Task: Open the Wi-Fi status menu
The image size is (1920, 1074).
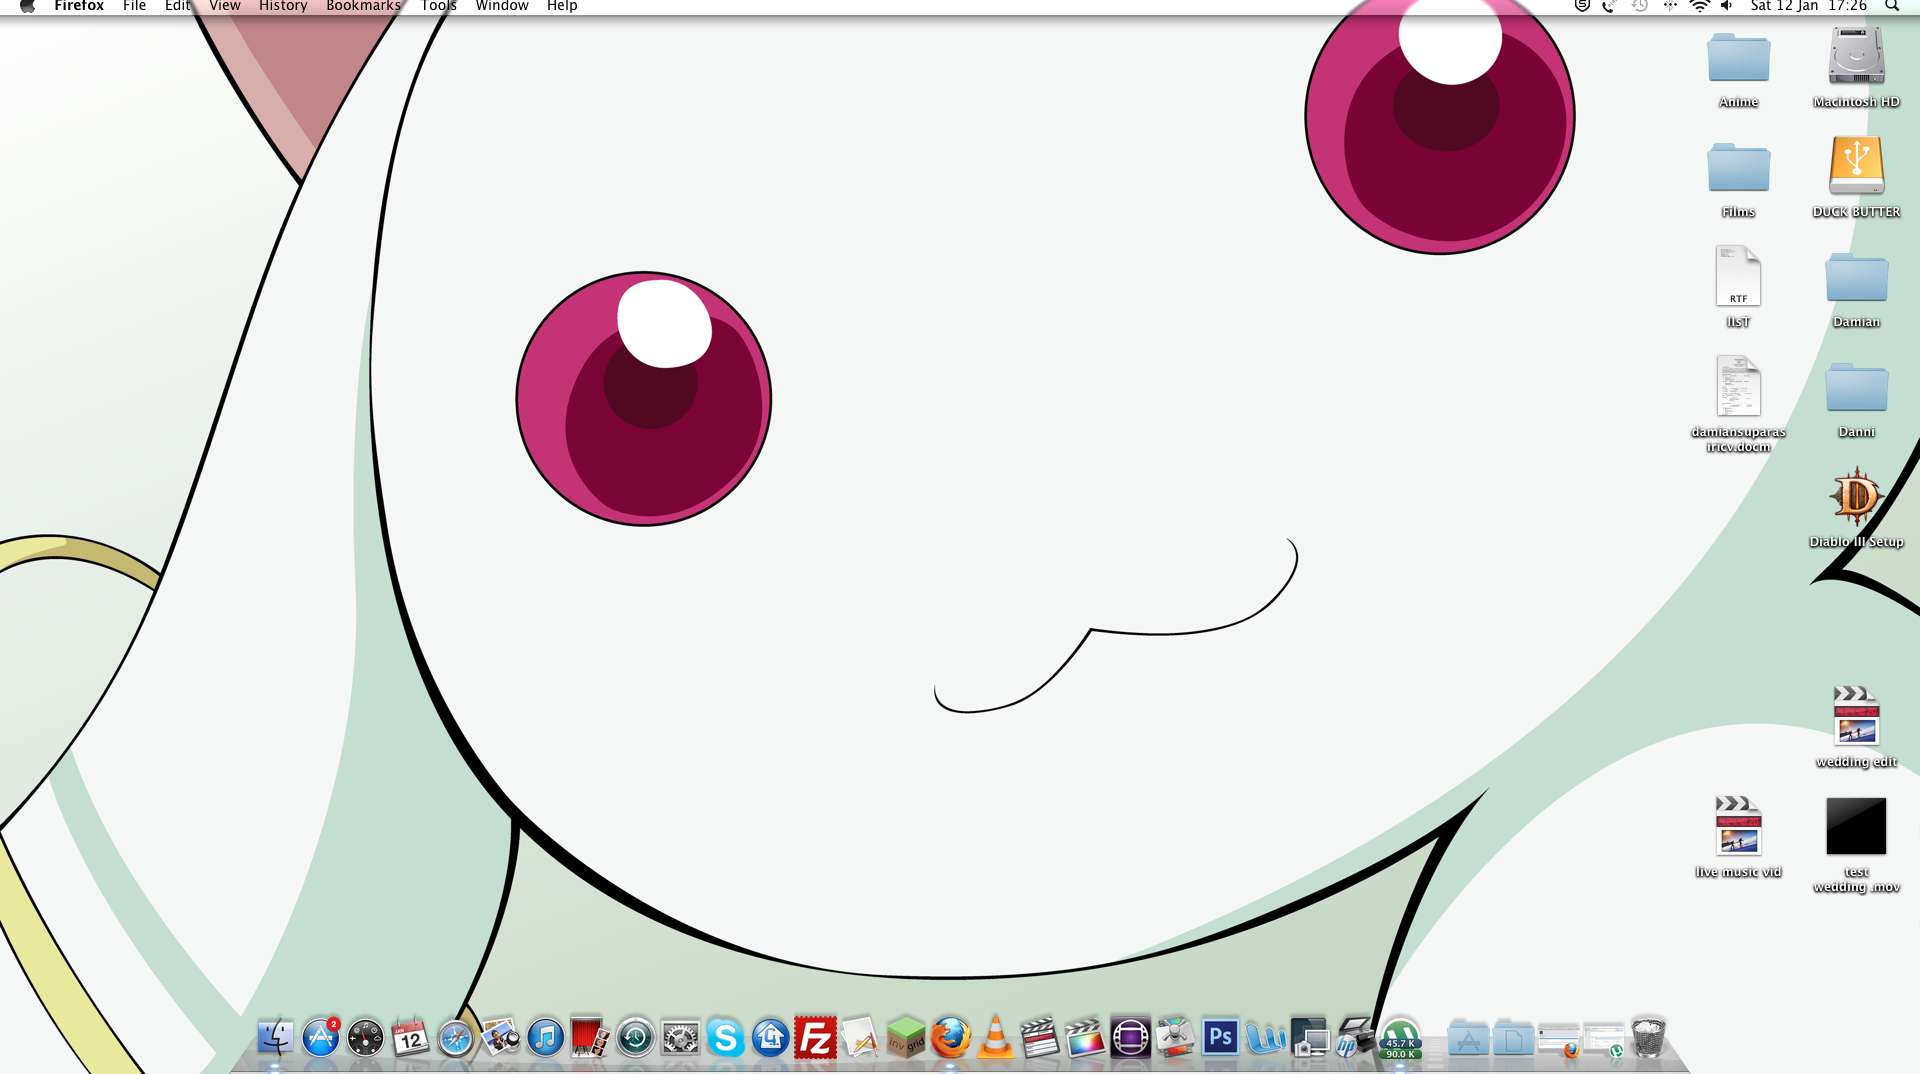Action: 1699,6
